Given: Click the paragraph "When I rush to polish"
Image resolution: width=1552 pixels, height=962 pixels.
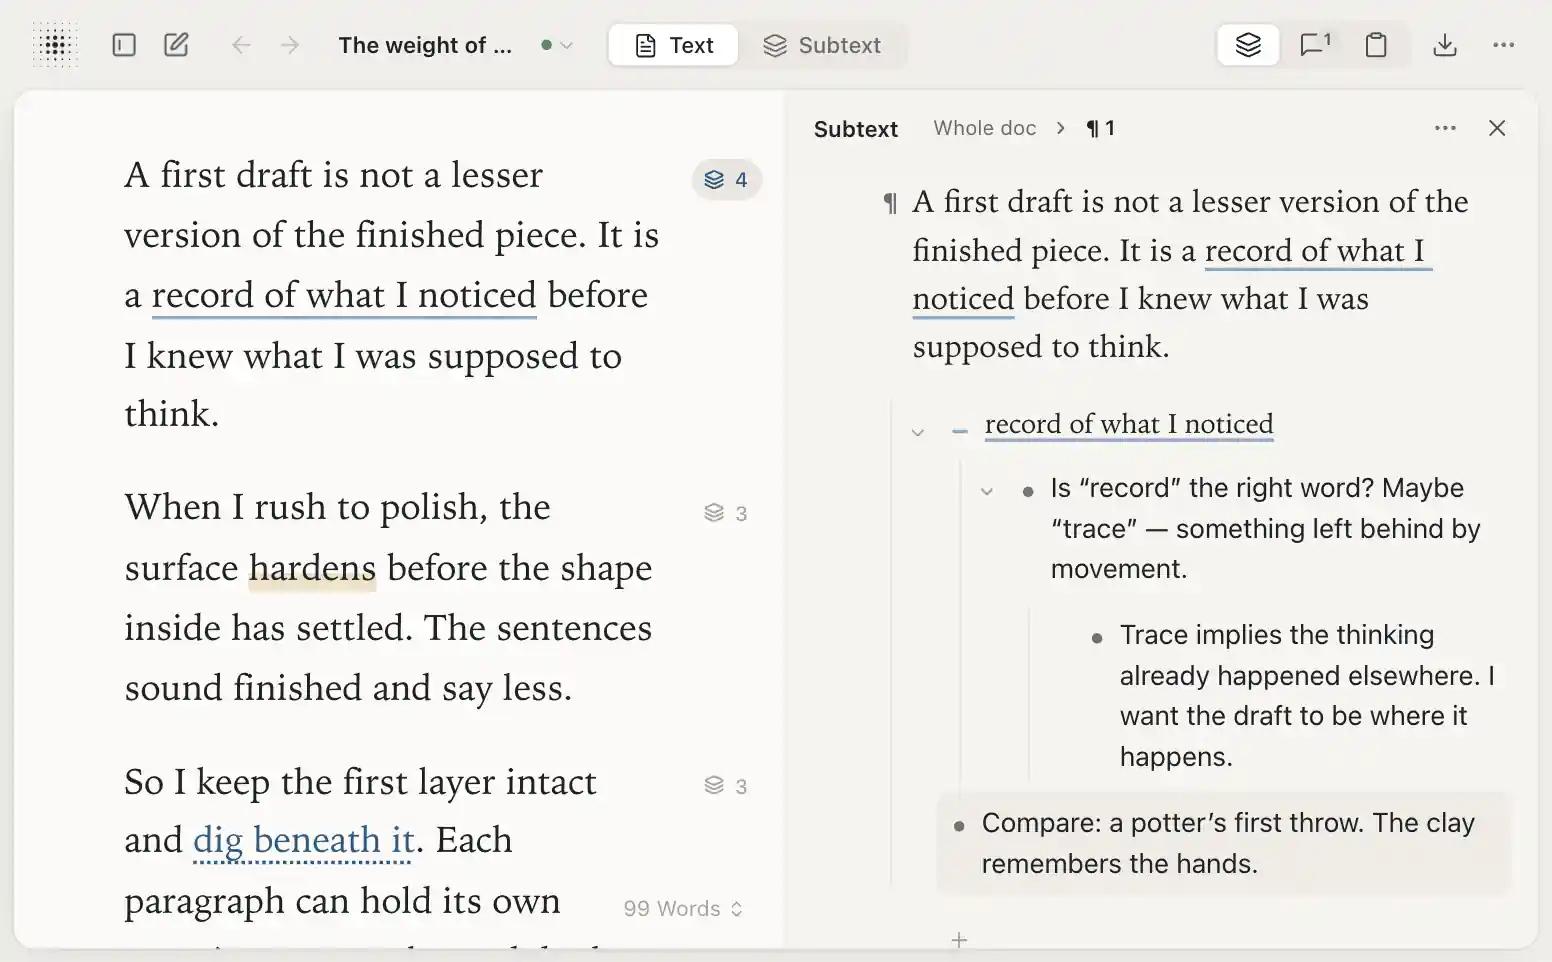Looking at the screenshot, I should point(388,598).
